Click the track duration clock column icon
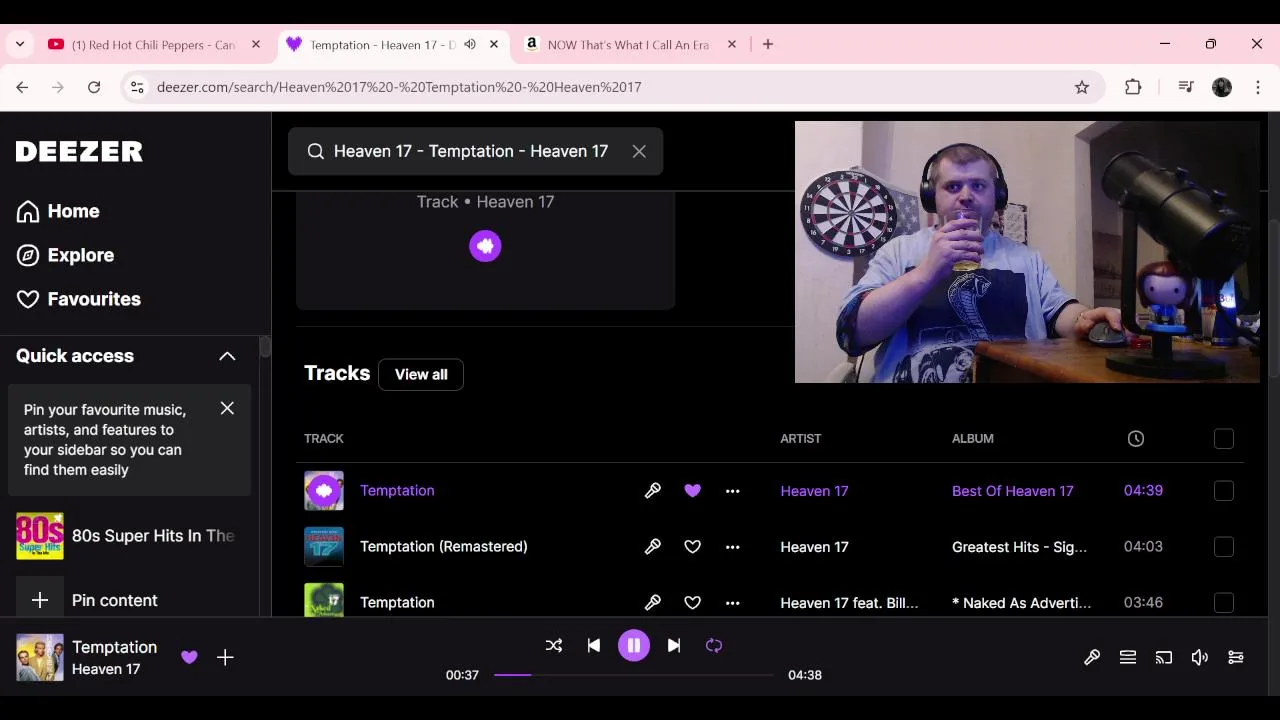Screen dimensions: 1280x720 [x=1136, y=439]
